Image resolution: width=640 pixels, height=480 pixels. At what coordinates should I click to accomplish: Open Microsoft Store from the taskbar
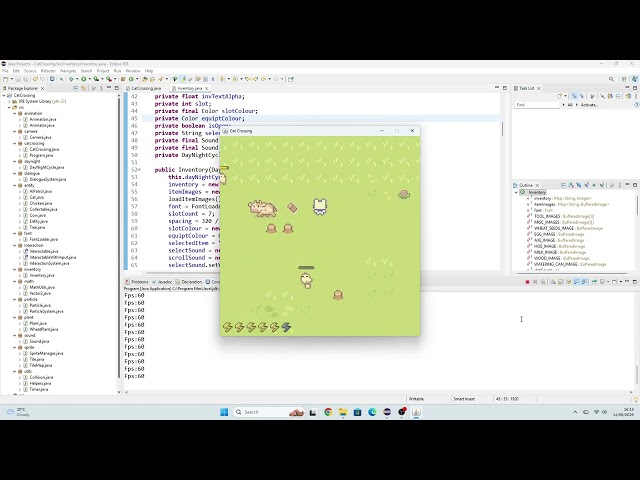[x=358, y=412]
